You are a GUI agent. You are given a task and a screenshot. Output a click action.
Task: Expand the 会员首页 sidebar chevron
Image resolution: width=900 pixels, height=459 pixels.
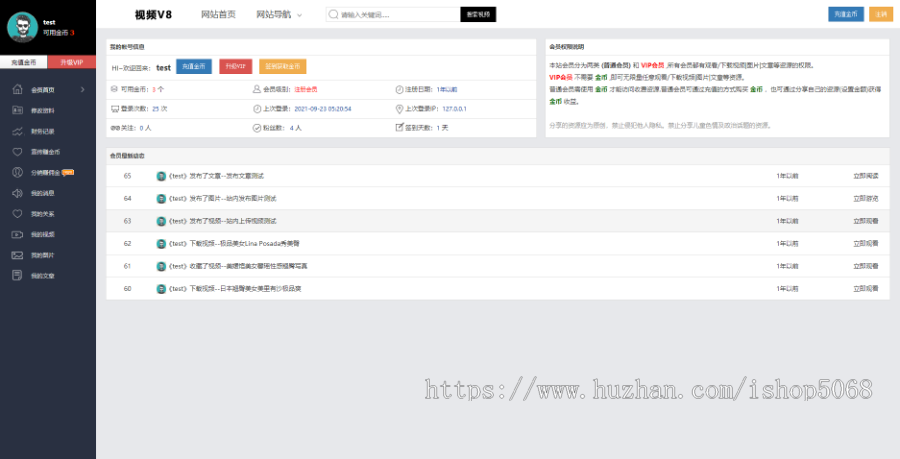pyautogui.click(x=82, y=90)
